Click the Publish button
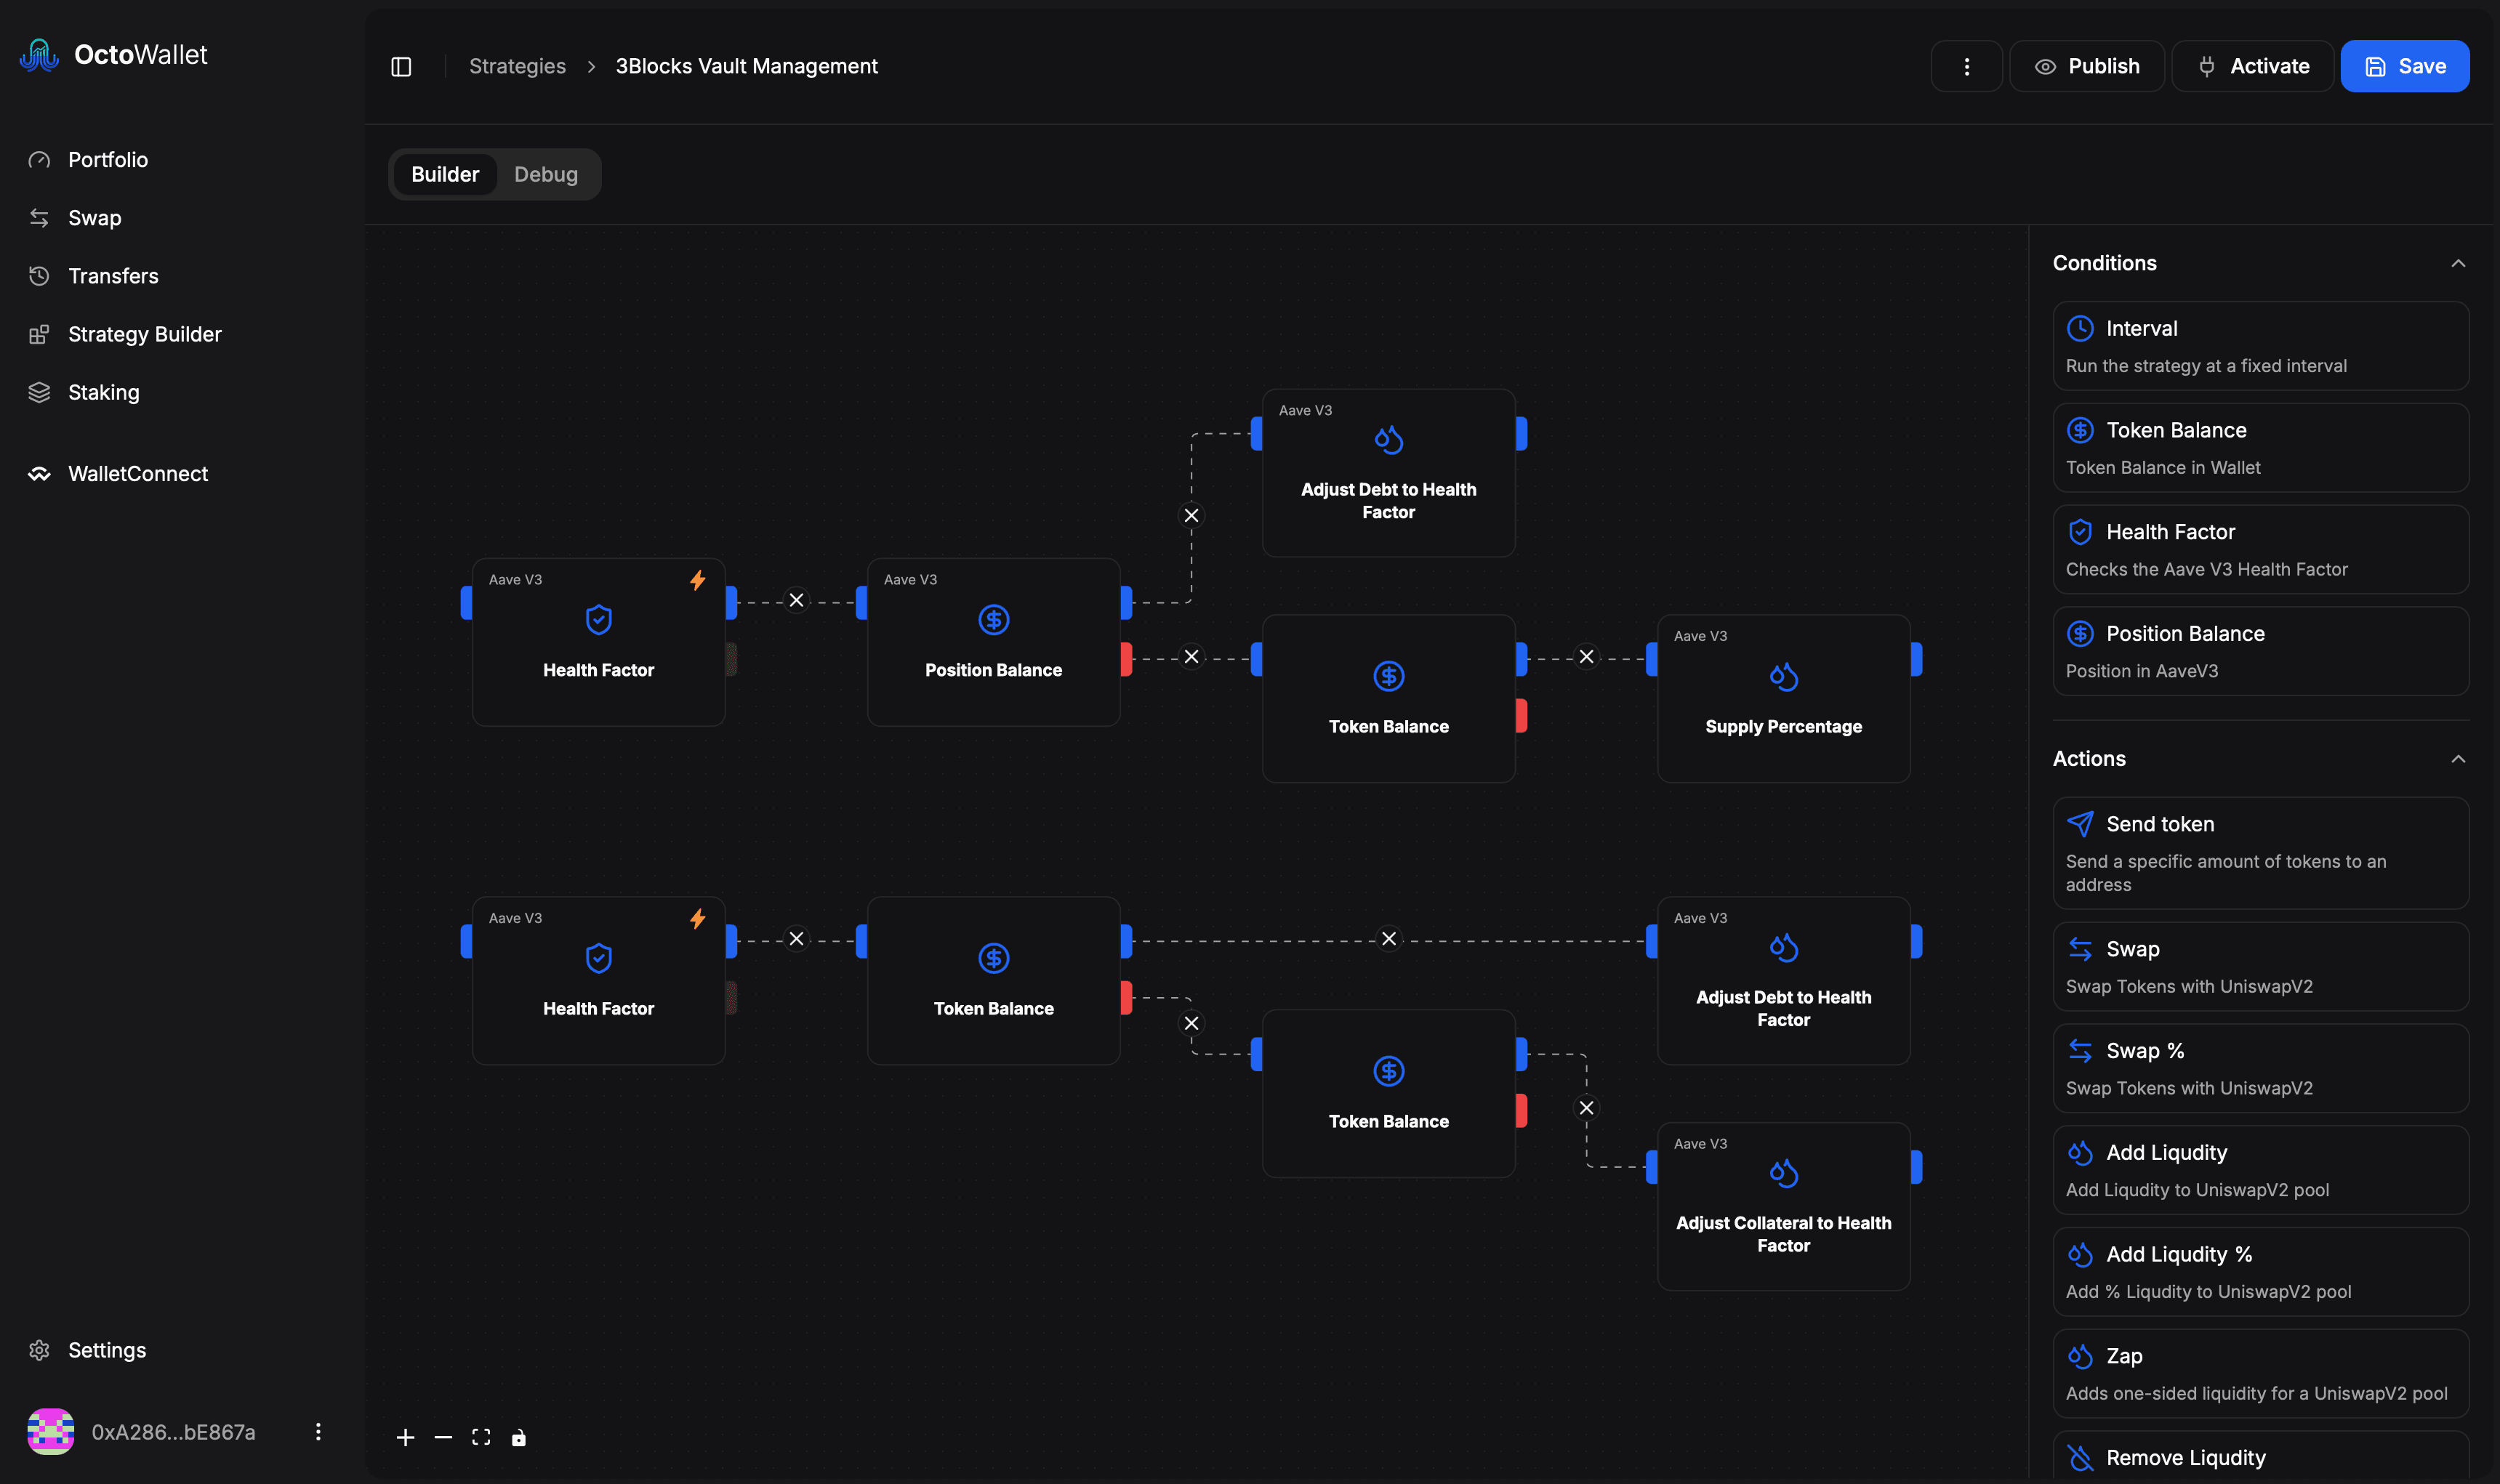The image size is (2500, 1484). [x=2087, y=66]
